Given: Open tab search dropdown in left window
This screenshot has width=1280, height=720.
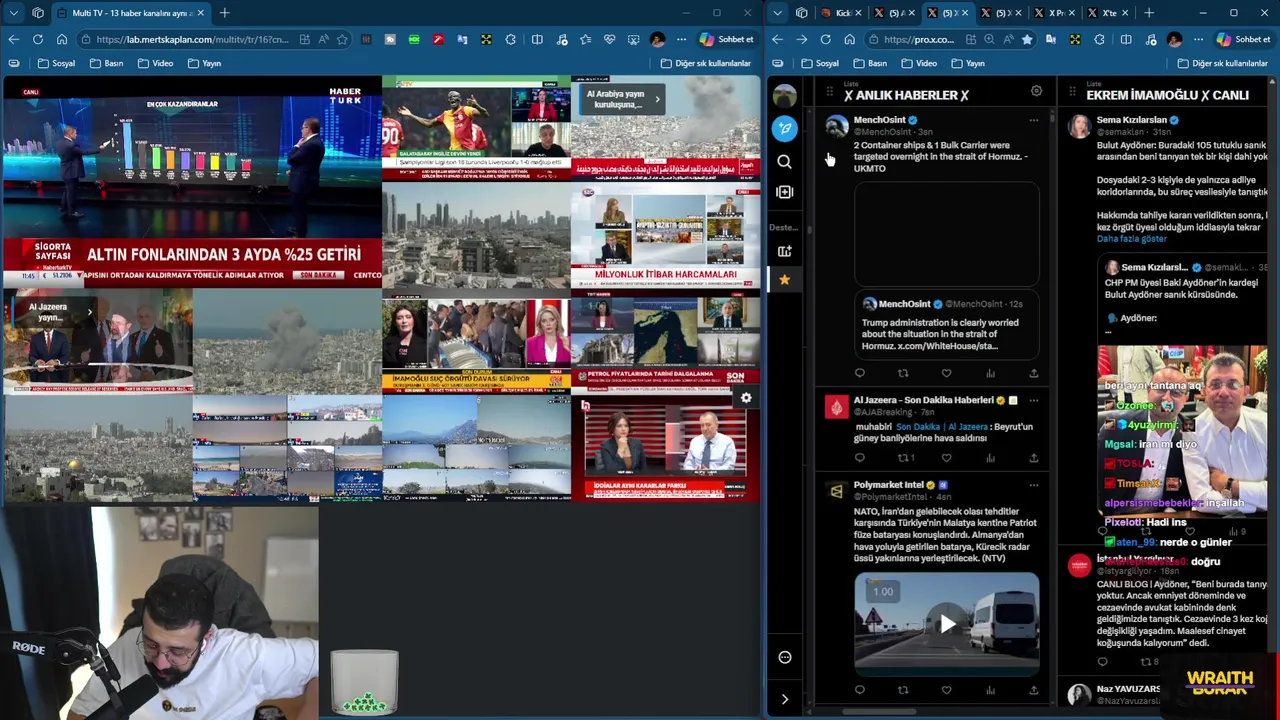Looking at the screenshot, I should [x=13, y=13].
